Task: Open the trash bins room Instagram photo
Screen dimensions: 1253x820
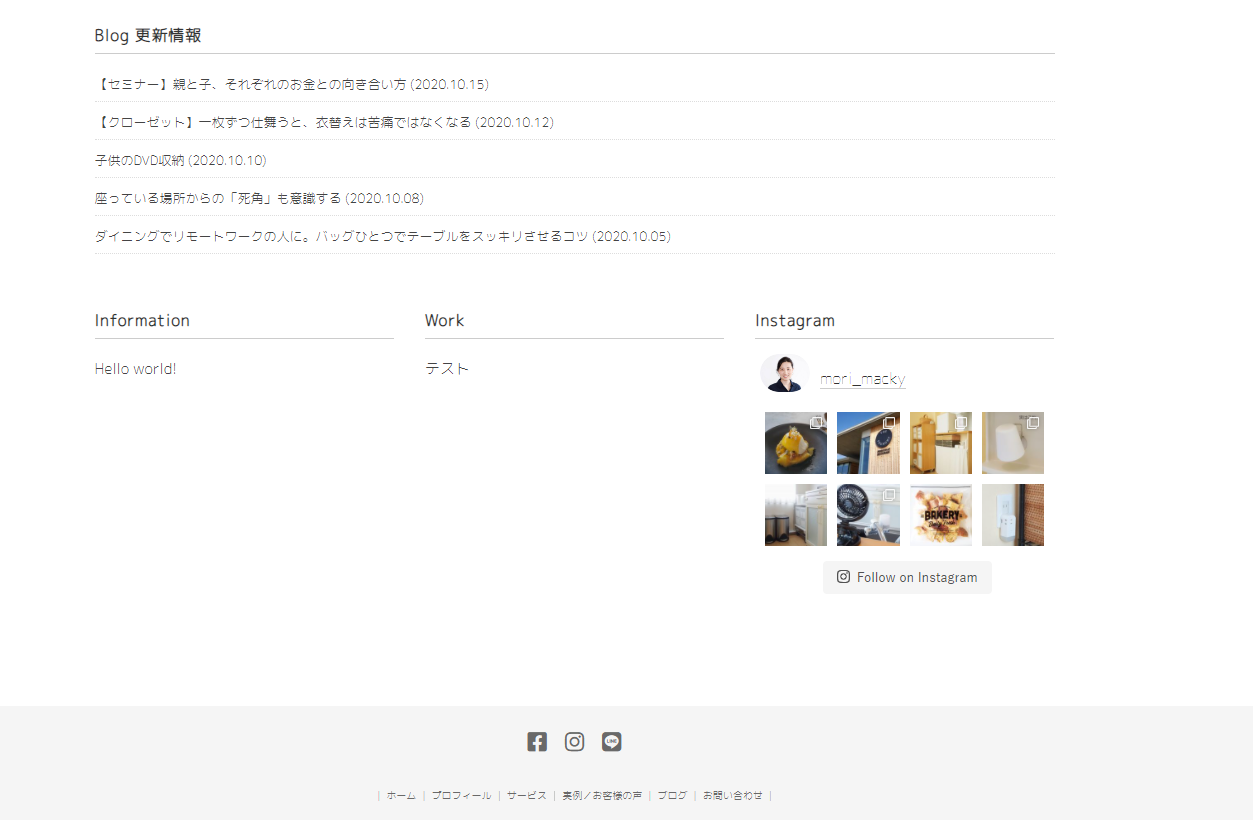Action: (796, 515)
